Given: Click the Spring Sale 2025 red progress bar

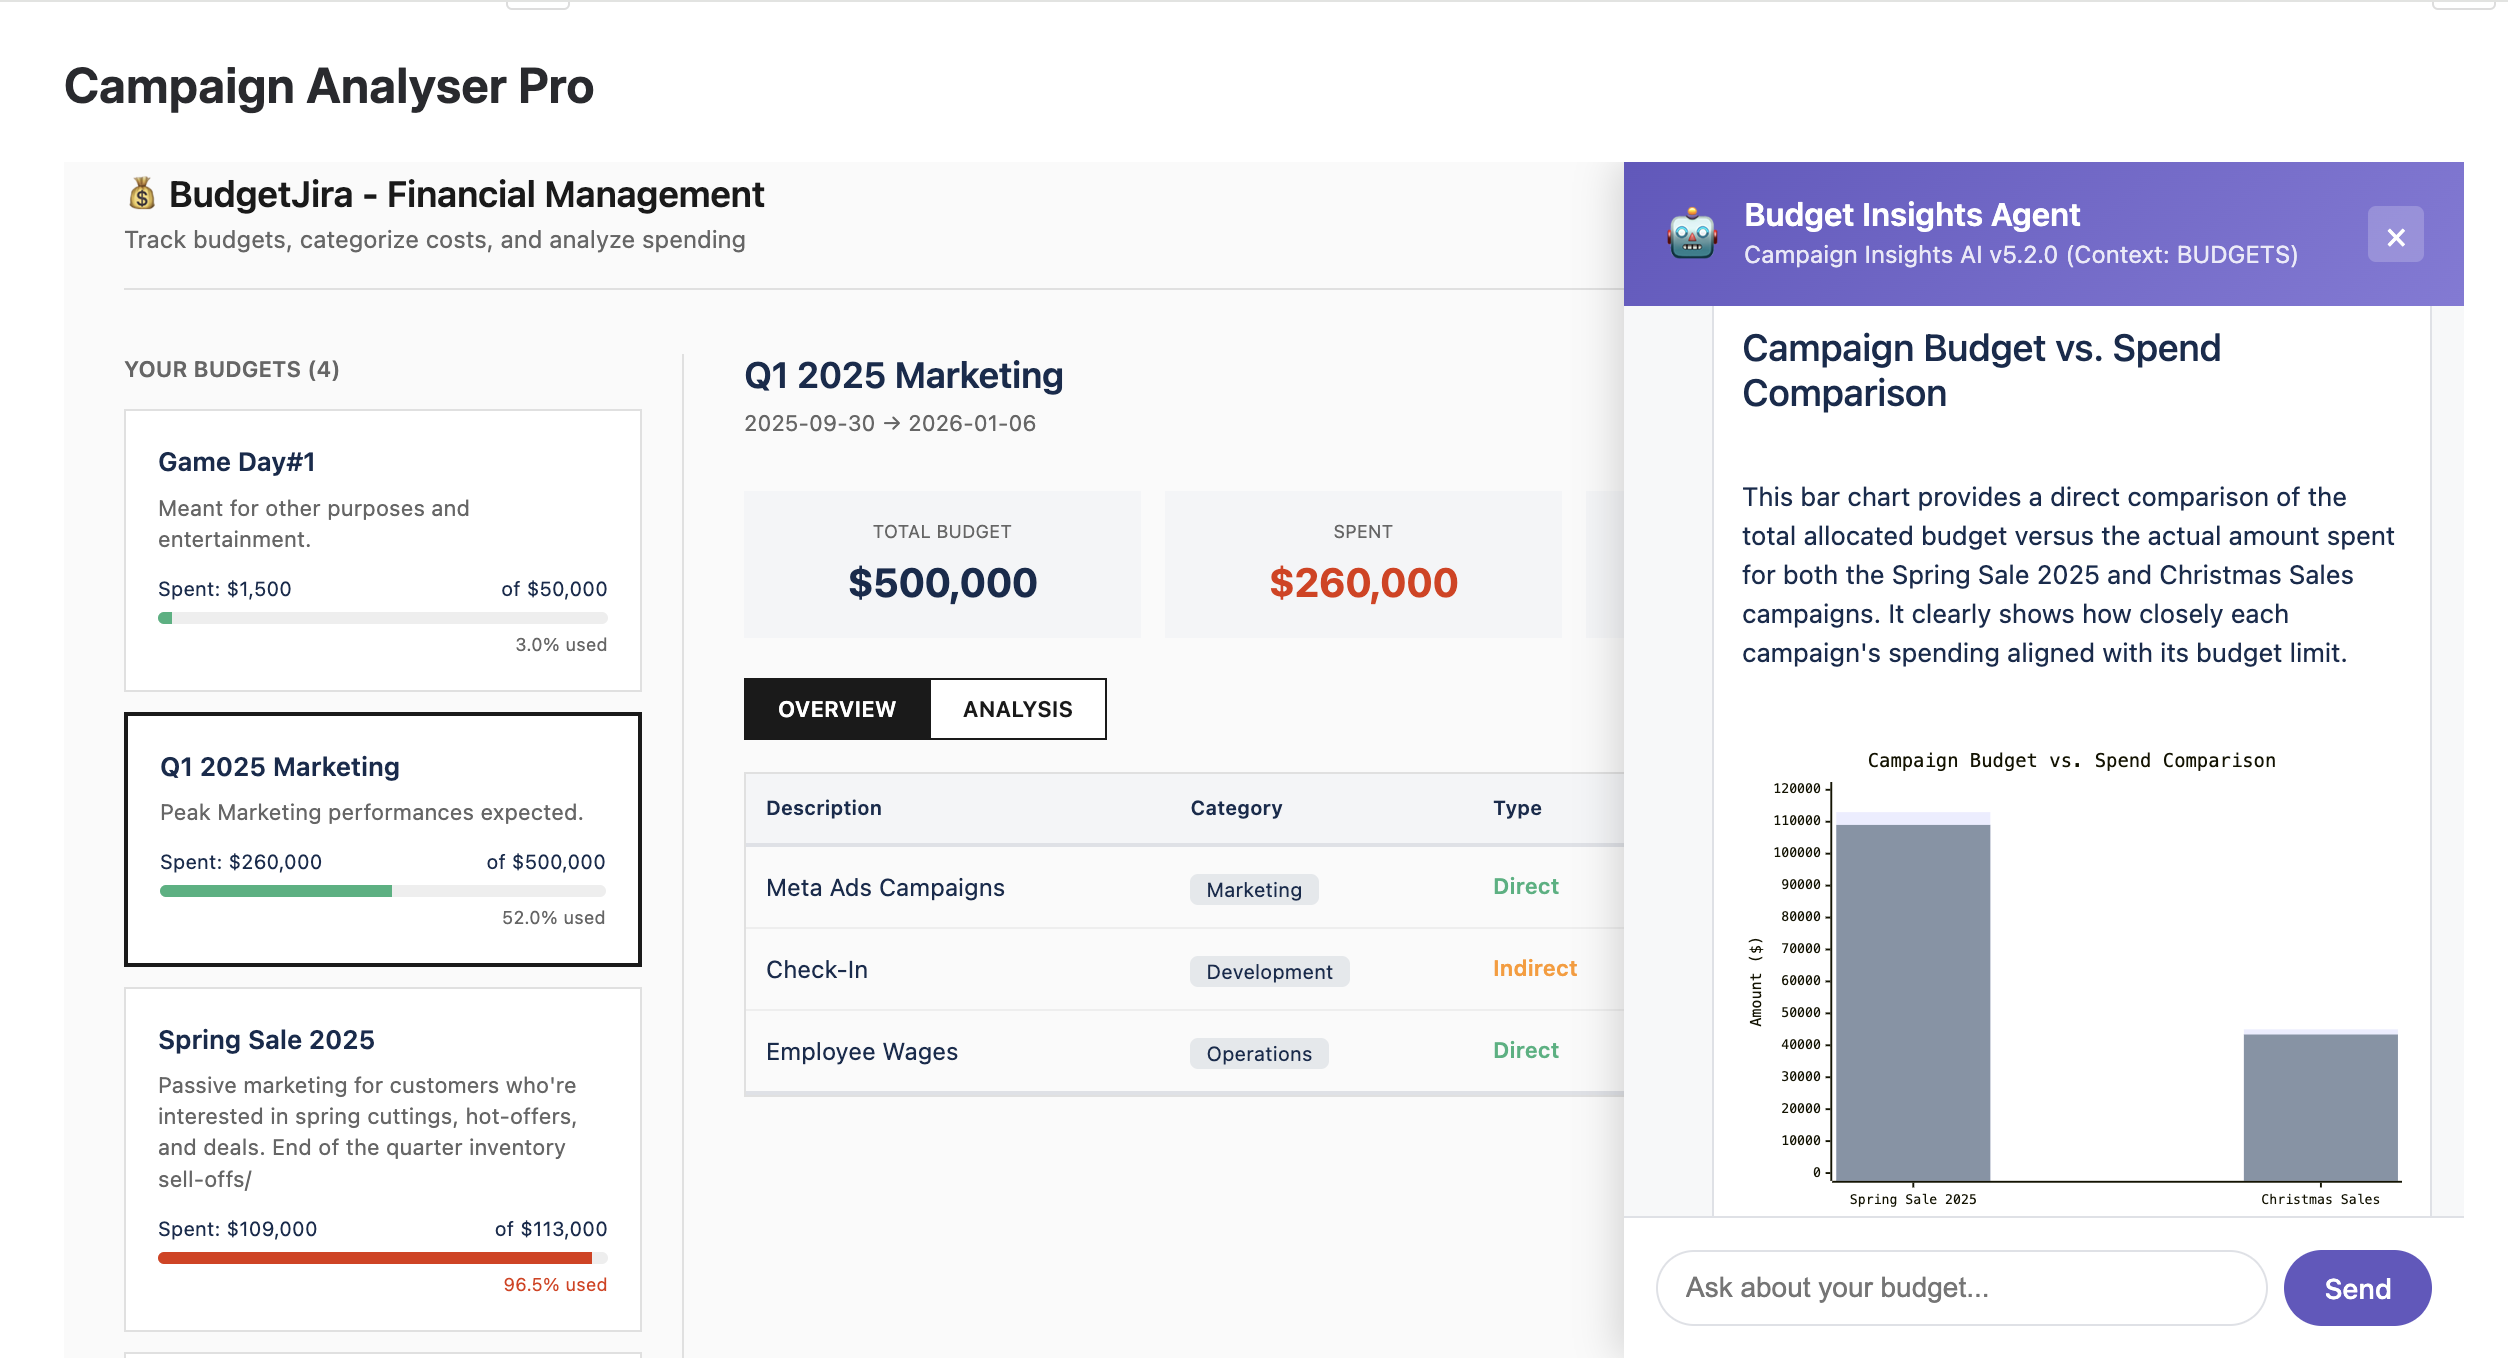Looking at the screenshot, I should coord(375,1258).
